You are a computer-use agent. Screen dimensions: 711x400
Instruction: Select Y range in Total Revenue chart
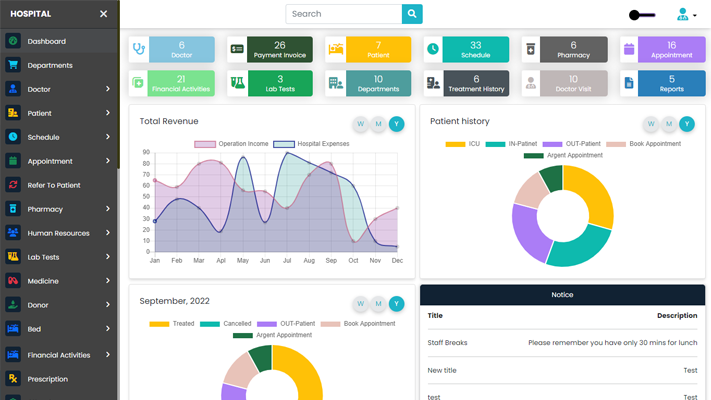(x=396, y=124)
